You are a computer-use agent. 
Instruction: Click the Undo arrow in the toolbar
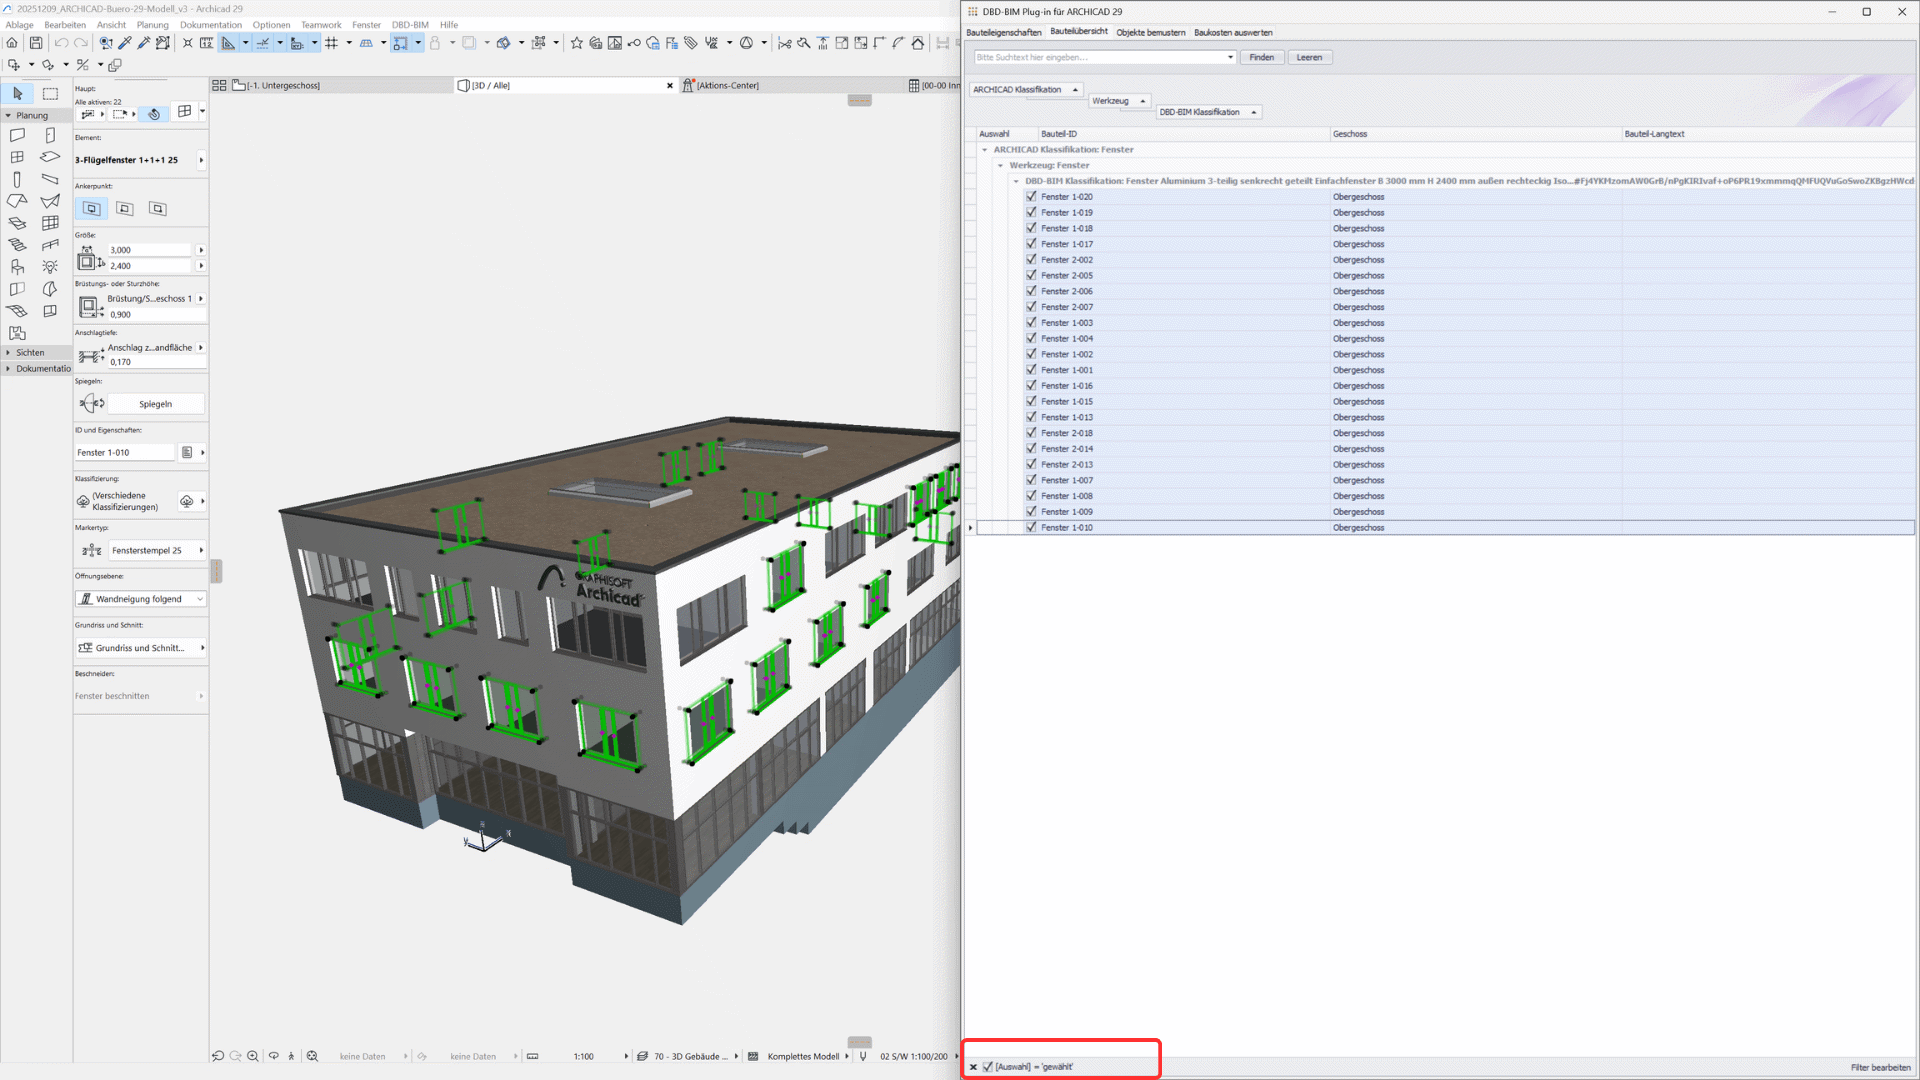tap(61, 43)
